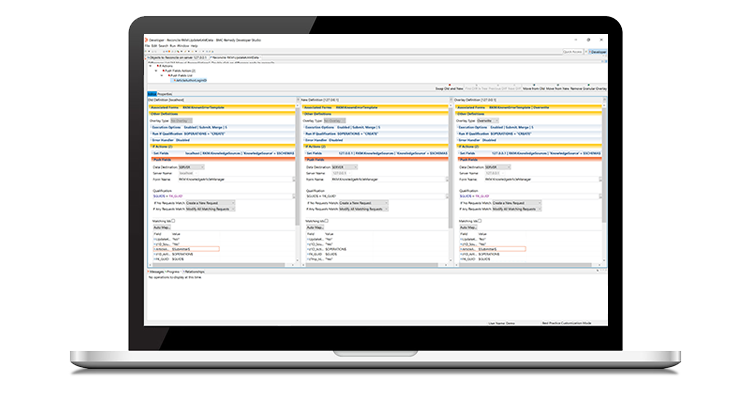Viewport: 750px width, 400px height.
Task: Click Form Name field in Old Definition
Action: click(x=236, y=179)
